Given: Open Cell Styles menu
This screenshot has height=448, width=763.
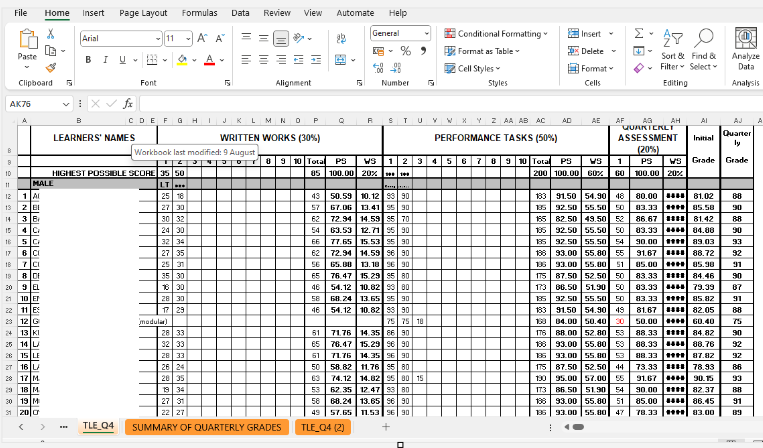Looking at the screenshot, I should click(x=472, y=69).
